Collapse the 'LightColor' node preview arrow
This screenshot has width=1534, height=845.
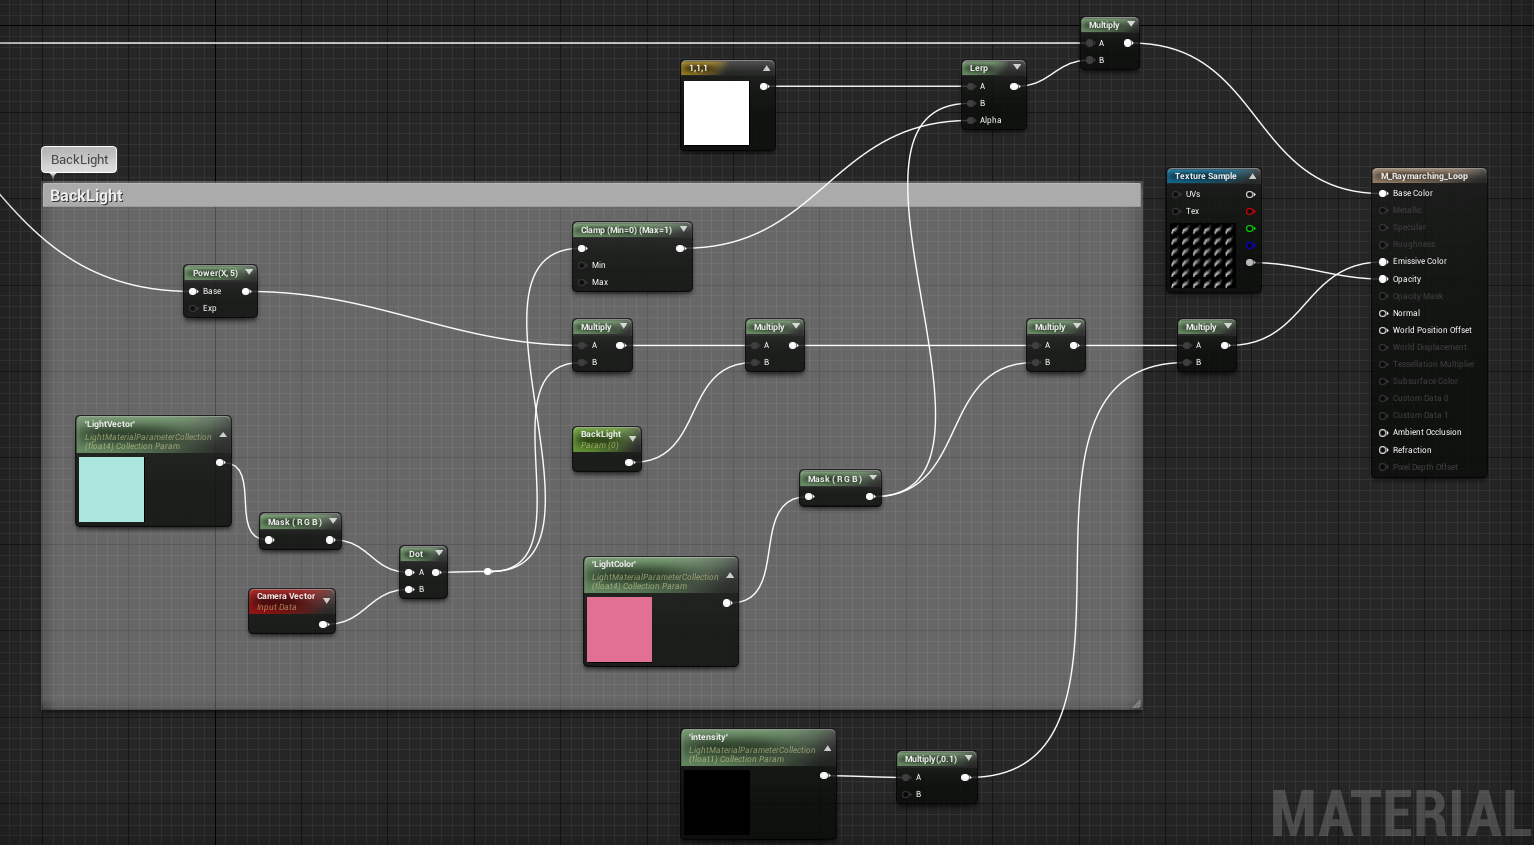tap(730, 575)
